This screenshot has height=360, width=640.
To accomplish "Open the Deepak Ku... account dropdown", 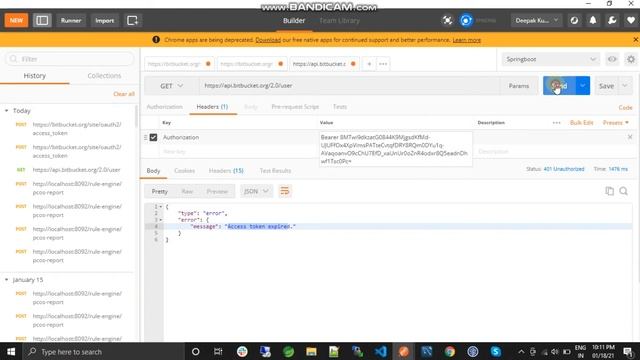I will coord(536,20).
